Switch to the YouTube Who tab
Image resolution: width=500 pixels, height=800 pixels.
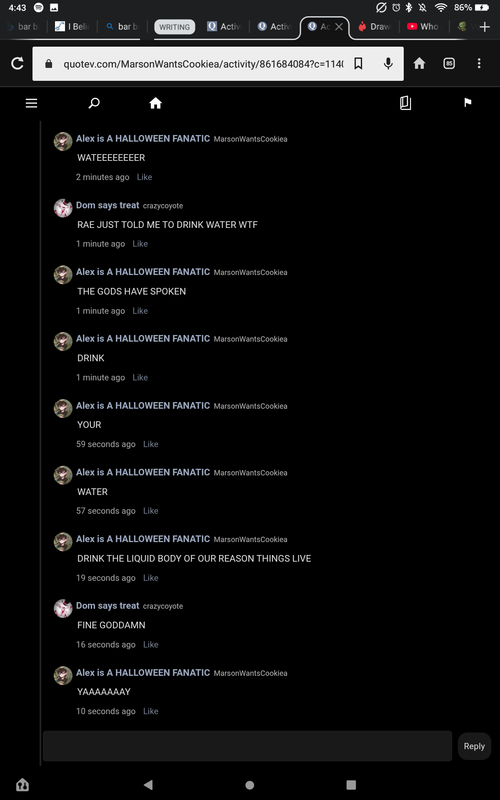coord(423,27)
